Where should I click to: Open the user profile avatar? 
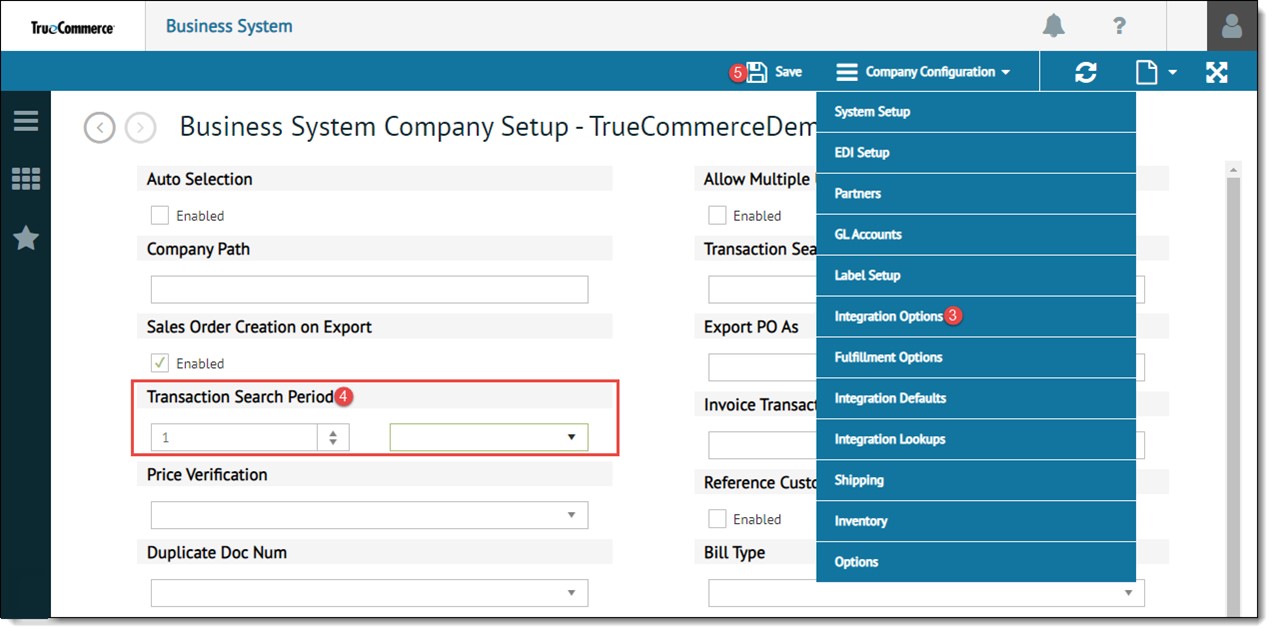point(1232,25)
